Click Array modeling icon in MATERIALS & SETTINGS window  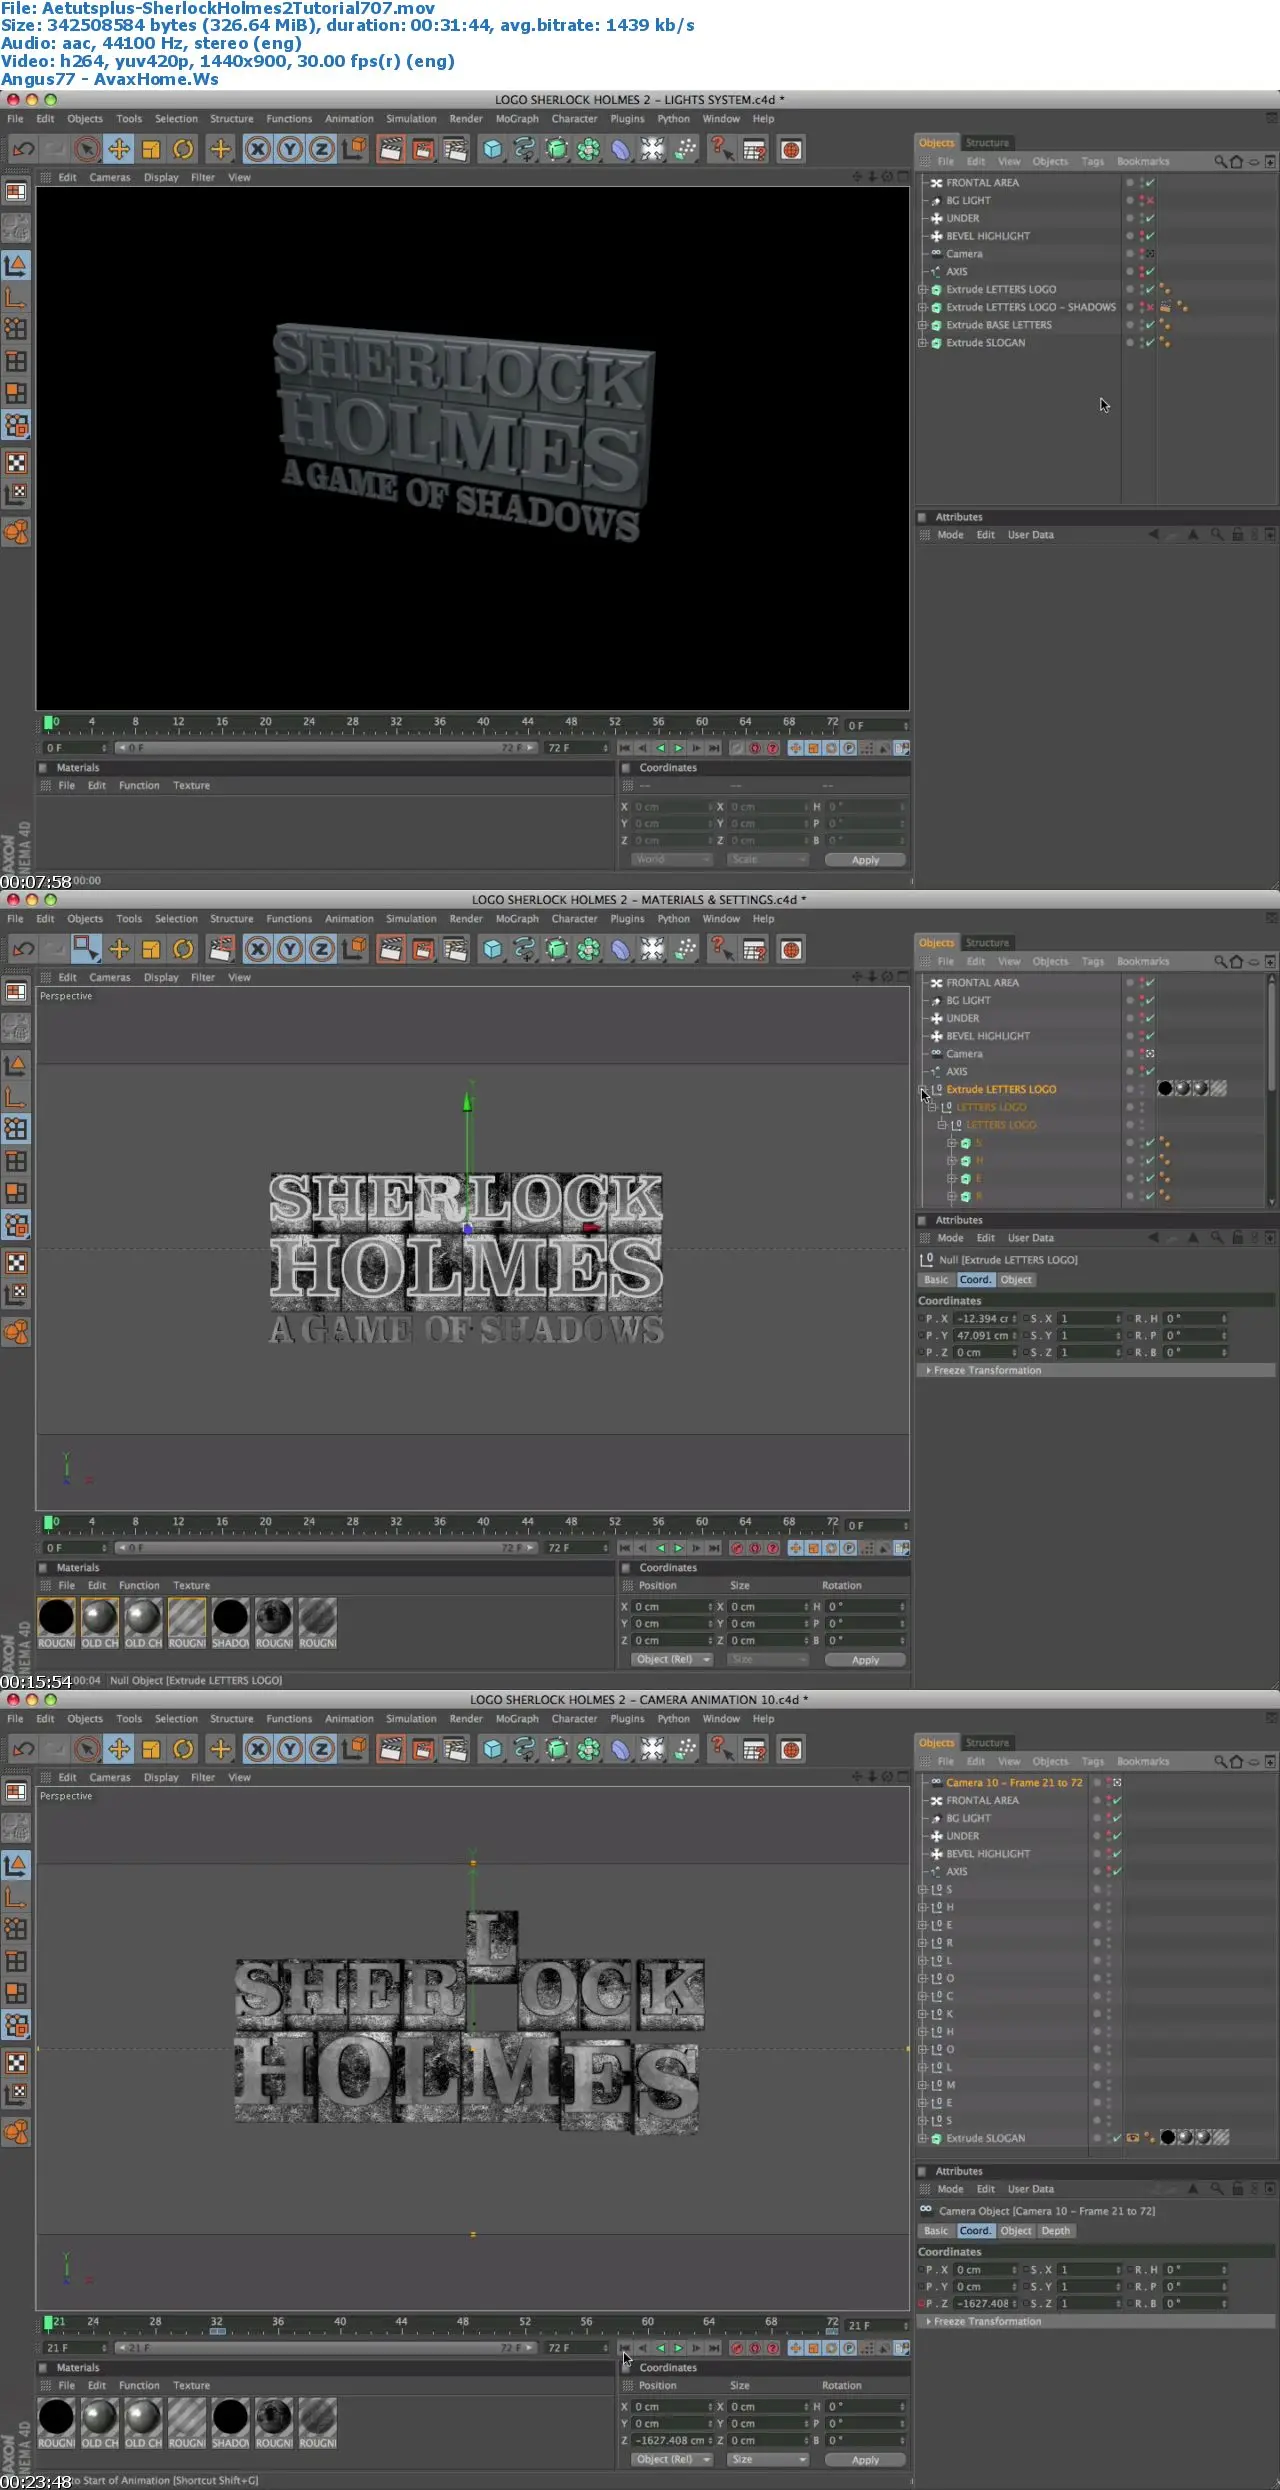588,949
